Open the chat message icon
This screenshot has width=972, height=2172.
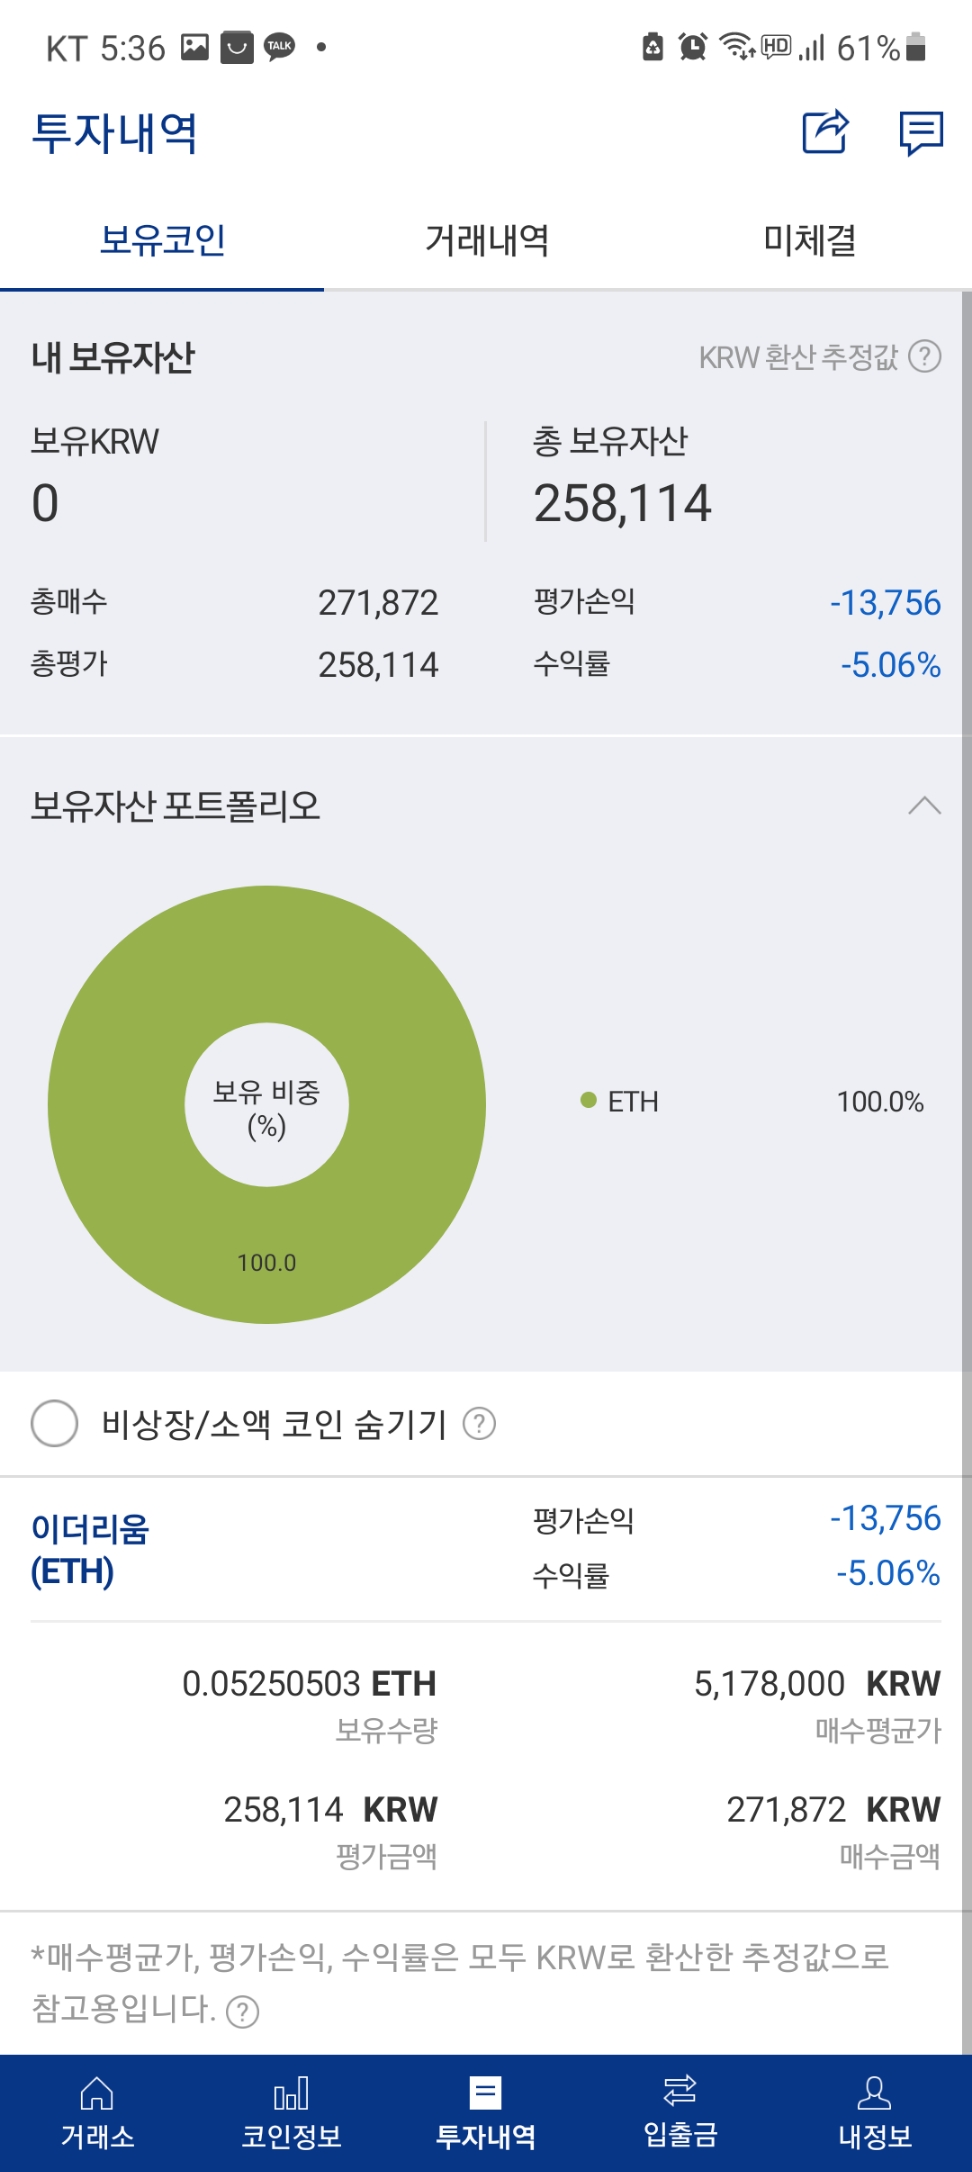921,133
